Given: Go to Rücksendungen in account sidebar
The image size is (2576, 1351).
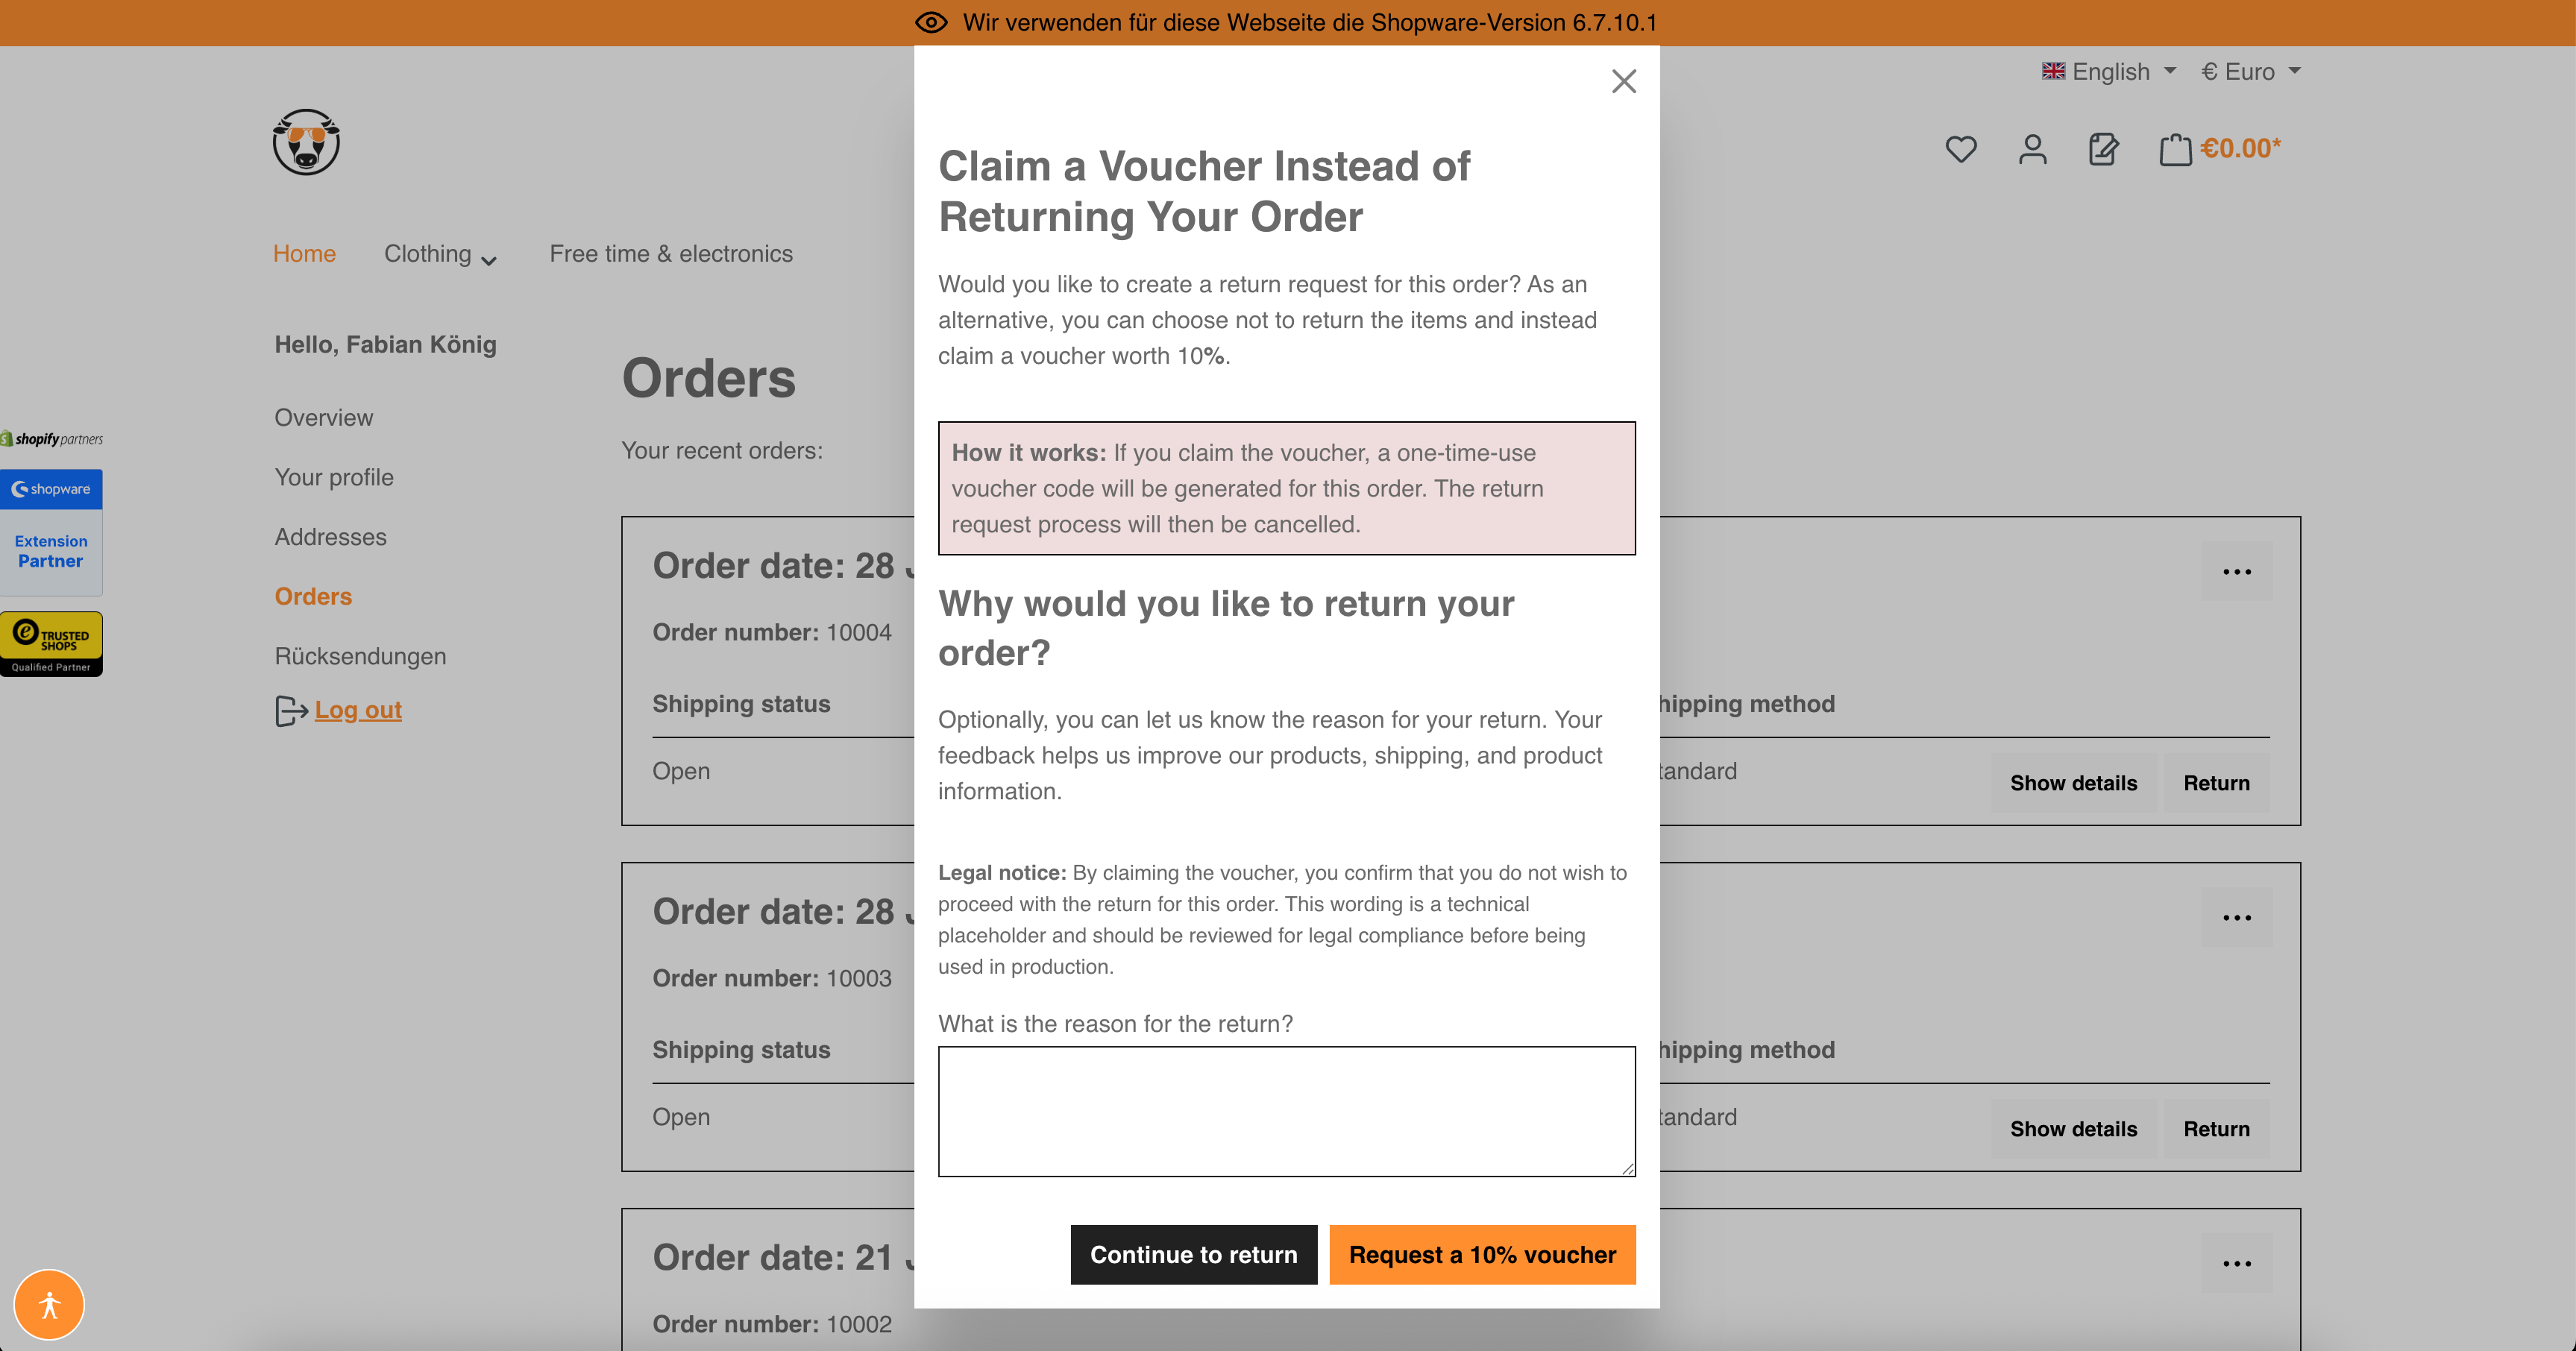Looking at the screenshot, I should coord(360,656).
